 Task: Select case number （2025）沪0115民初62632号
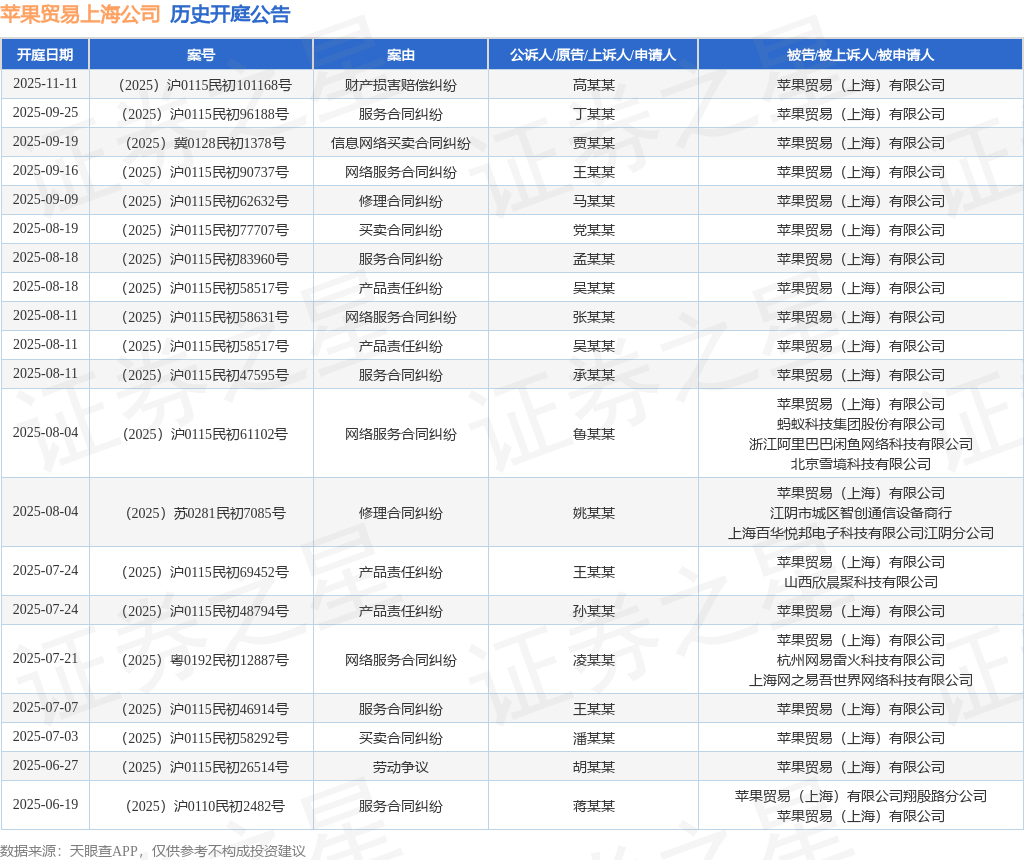[201, 201]
